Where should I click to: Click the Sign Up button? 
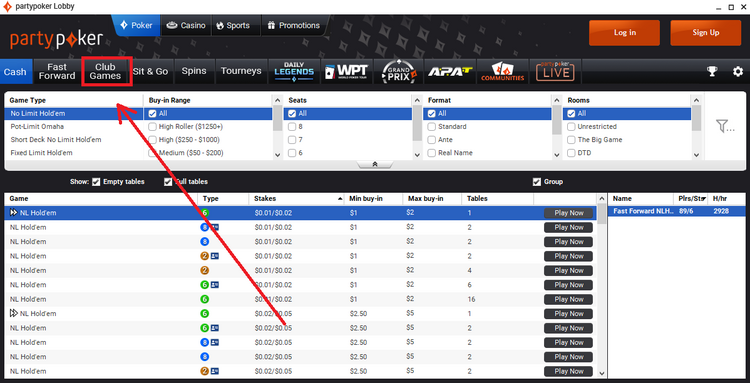click(706, 33)
